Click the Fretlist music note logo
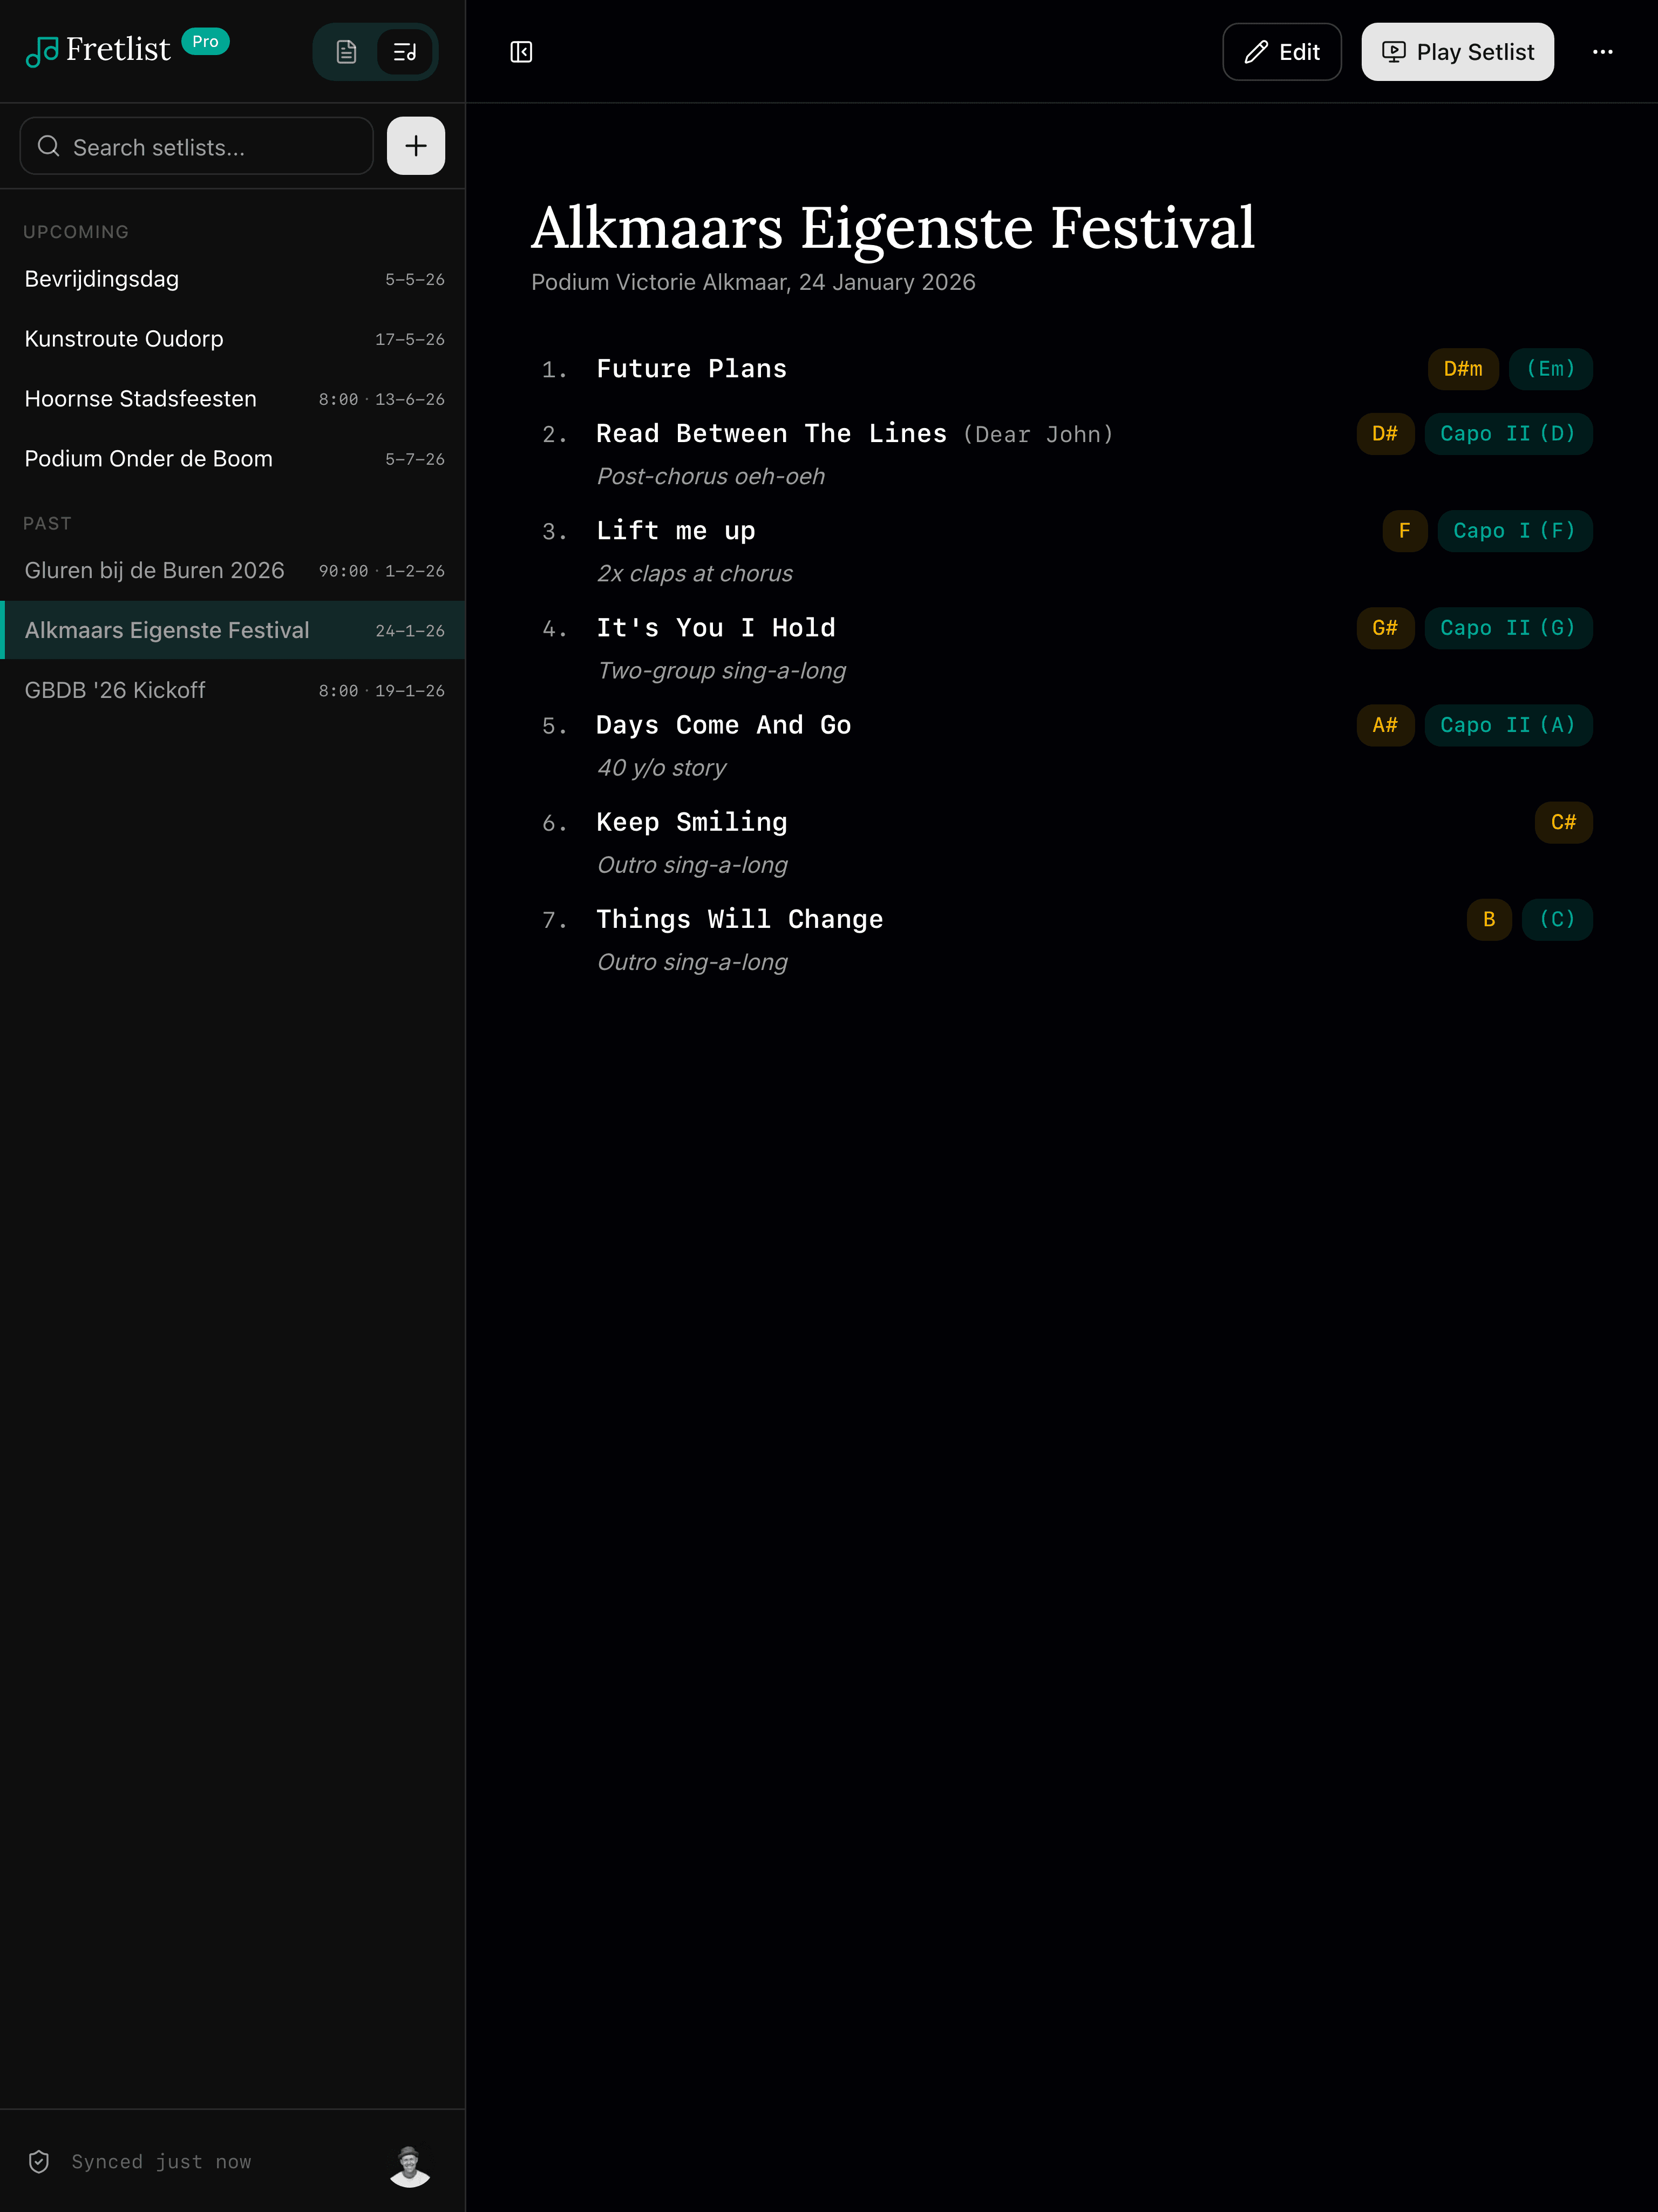This screenshot has height=2212, width=1658. click(x=42, y=51)
